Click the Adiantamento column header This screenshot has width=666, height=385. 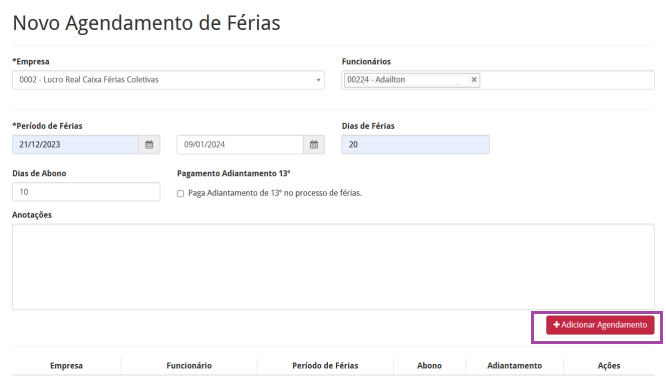point(514,365)
